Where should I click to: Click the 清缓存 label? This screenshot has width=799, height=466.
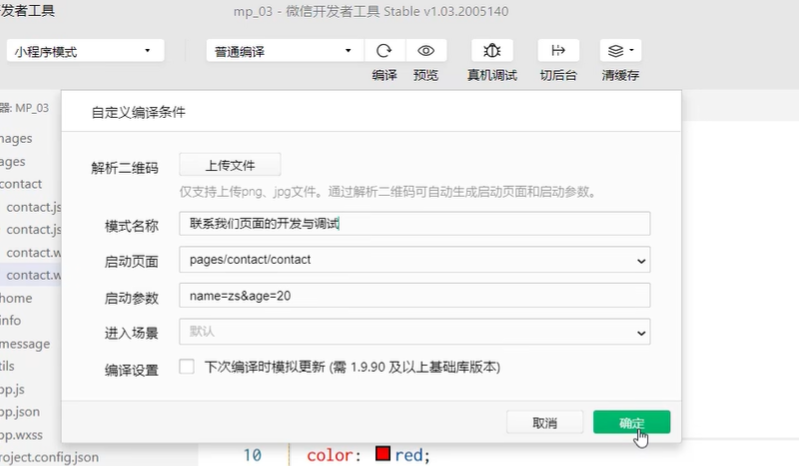(x=620, y=75)
